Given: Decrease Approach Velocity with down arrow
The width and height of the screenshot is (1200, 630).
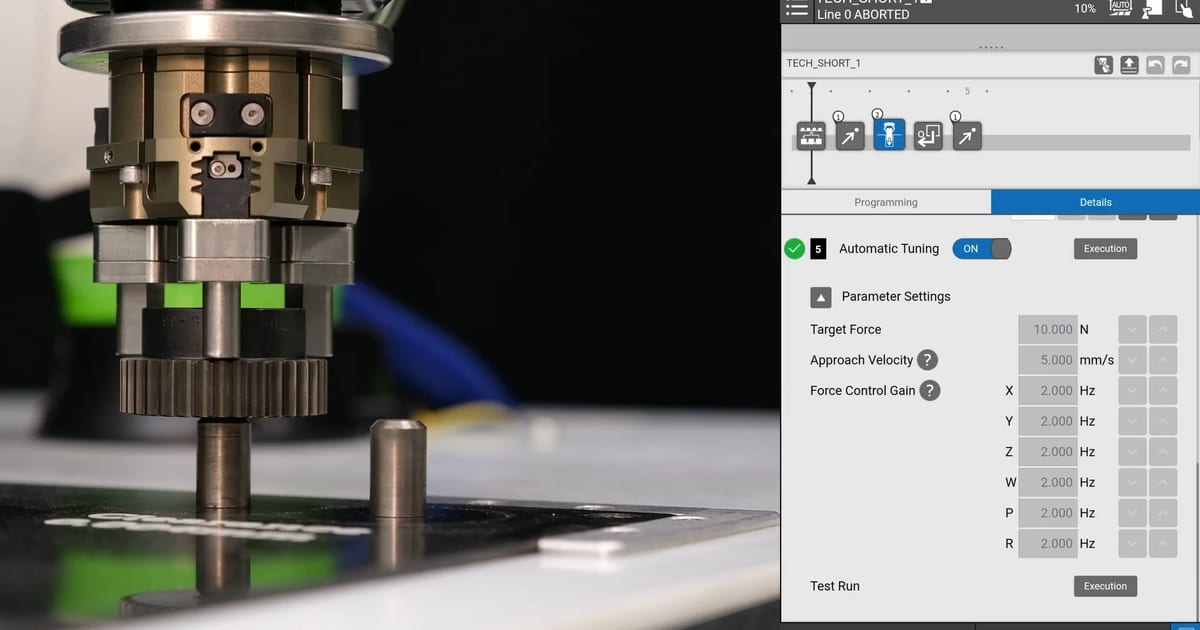Looking at the screenshot, I should tap(1132, 360).
